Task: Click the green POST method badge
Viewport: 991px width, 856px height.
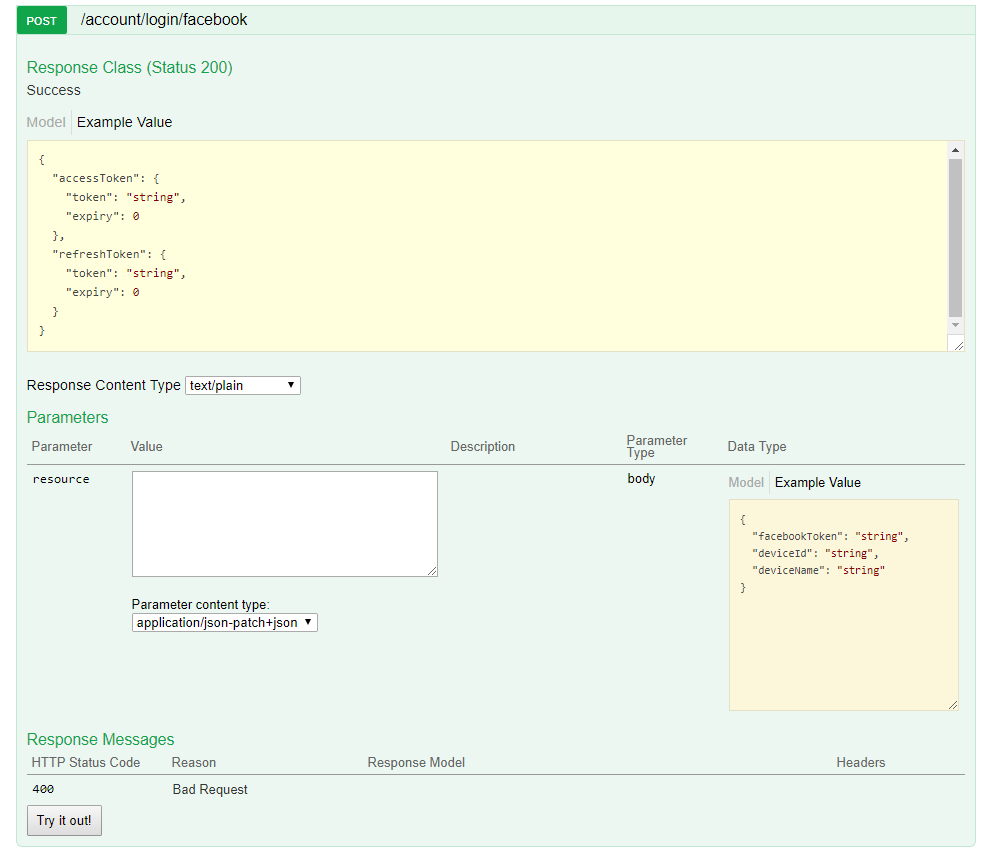Action: (x=42, y=21)
